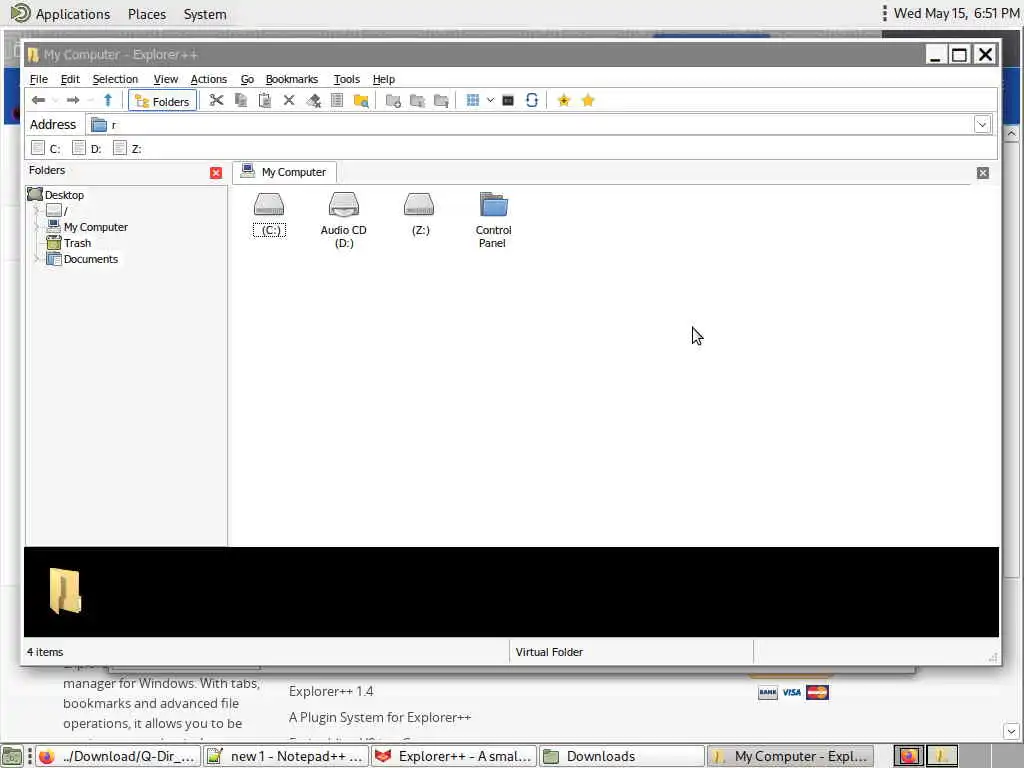Select the My Computer tab

[x=284, y=172]
